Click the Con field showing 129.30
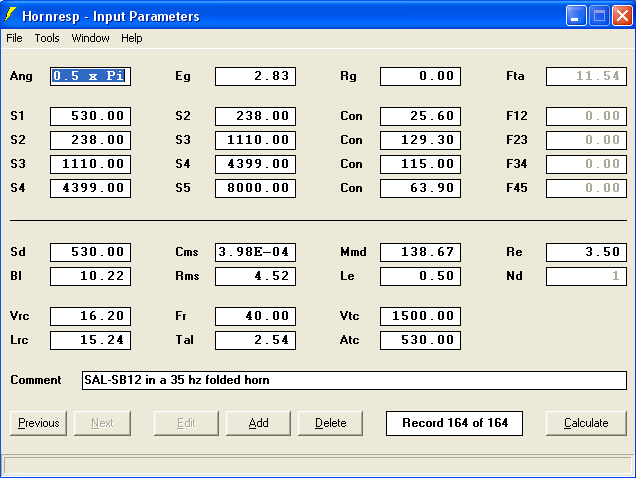Image resolution: width=636 pixels, height=478 pixels. pyautogui.click(x=421, y=140)
